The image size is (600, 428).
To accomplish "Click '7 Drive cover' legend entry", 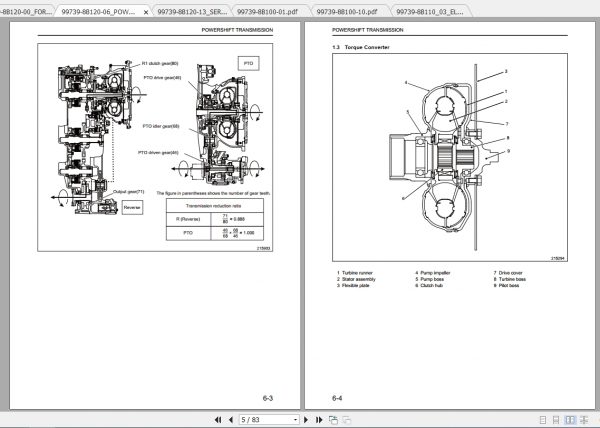I will pyautogui.click(x=508, y=273).
